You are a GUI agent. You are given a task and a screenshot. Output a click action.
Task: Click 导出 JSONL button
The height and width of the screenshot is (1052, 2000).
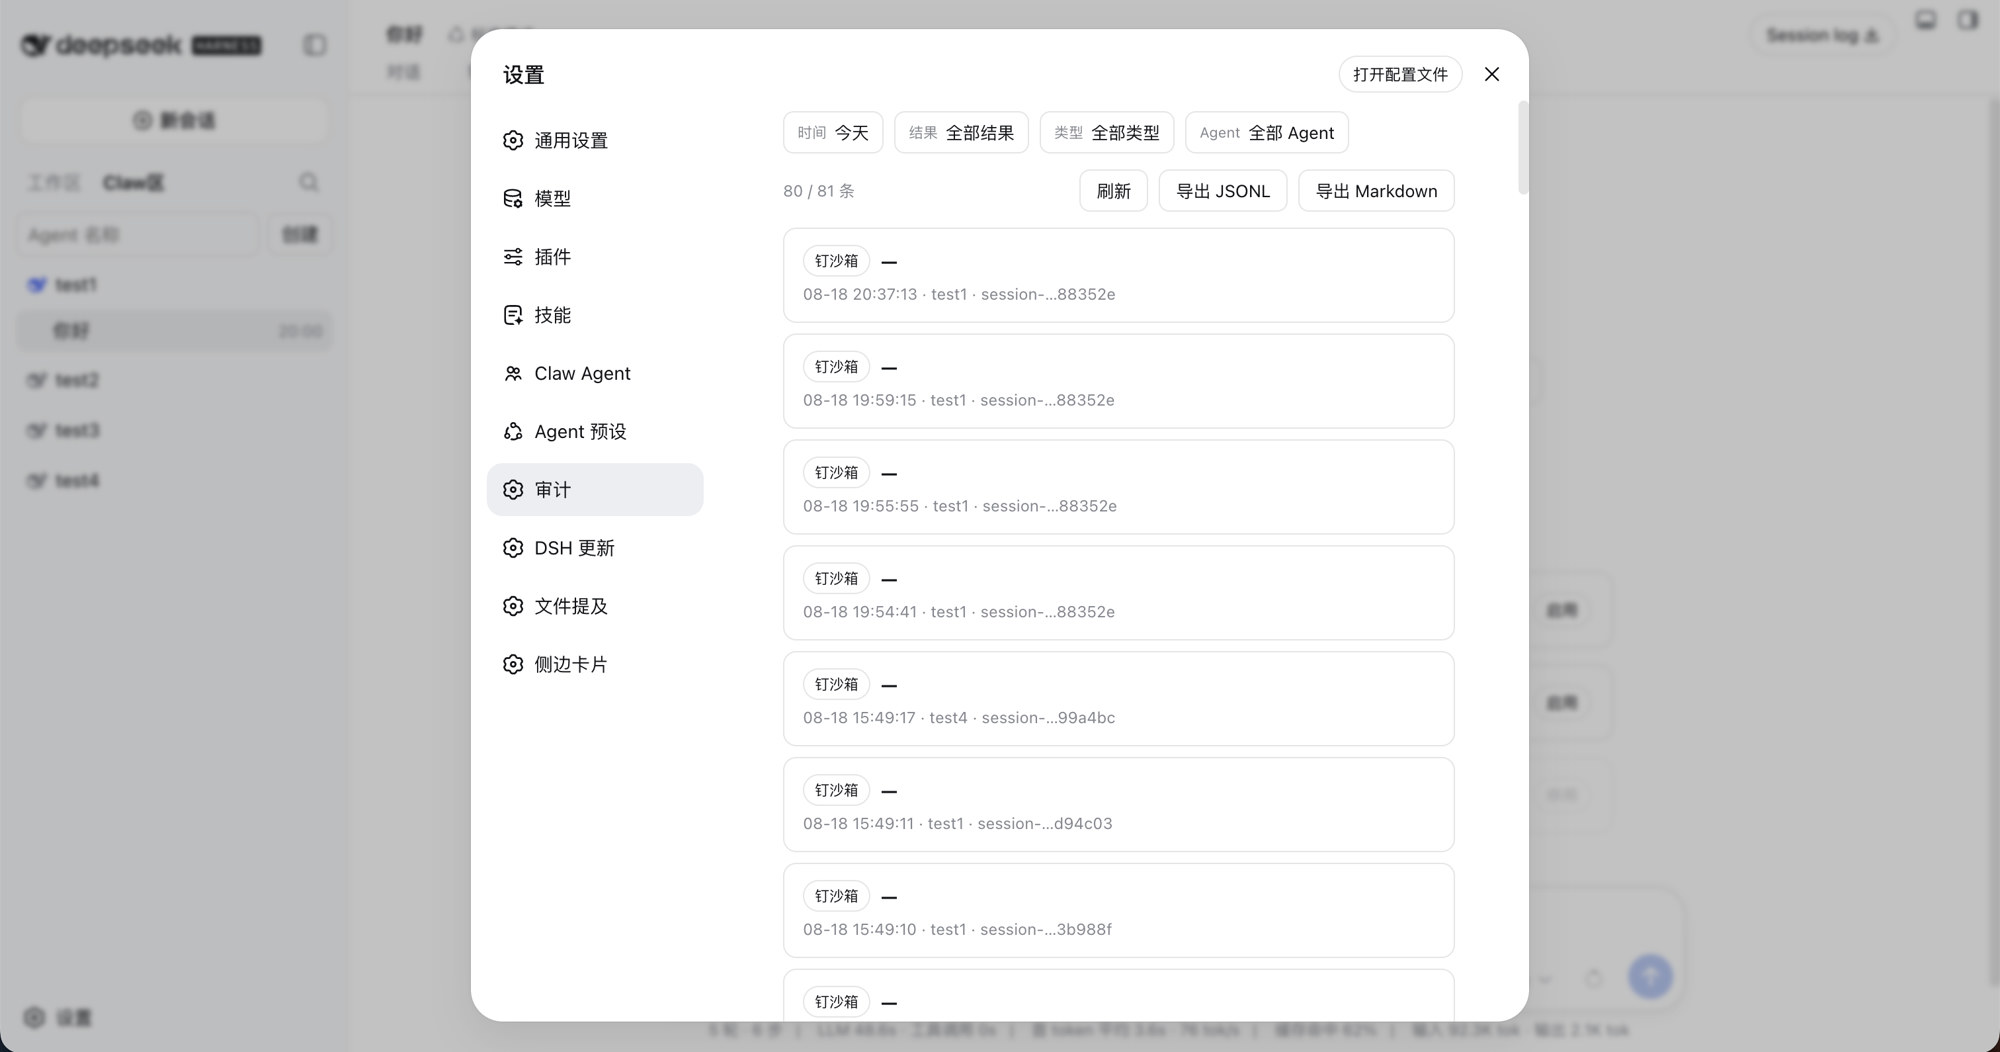tap(1223, 191)
